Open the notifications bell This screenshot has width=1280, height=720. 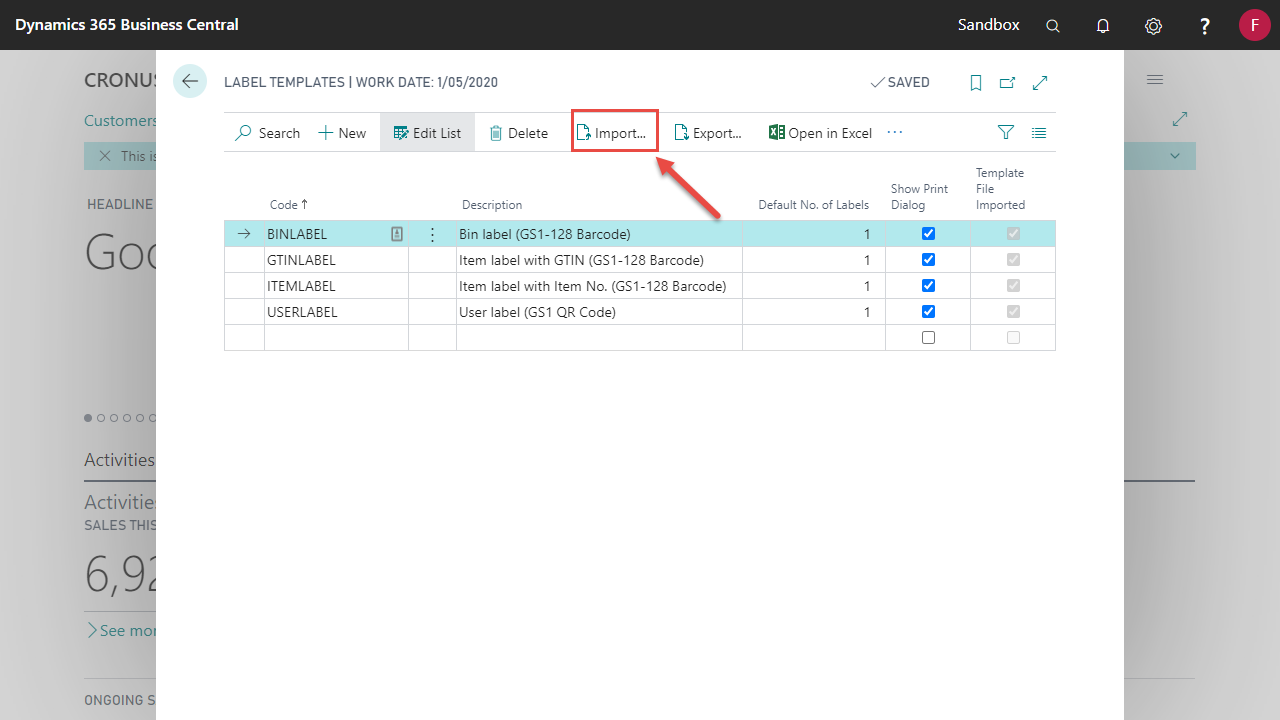click(x=1103, y=26)
